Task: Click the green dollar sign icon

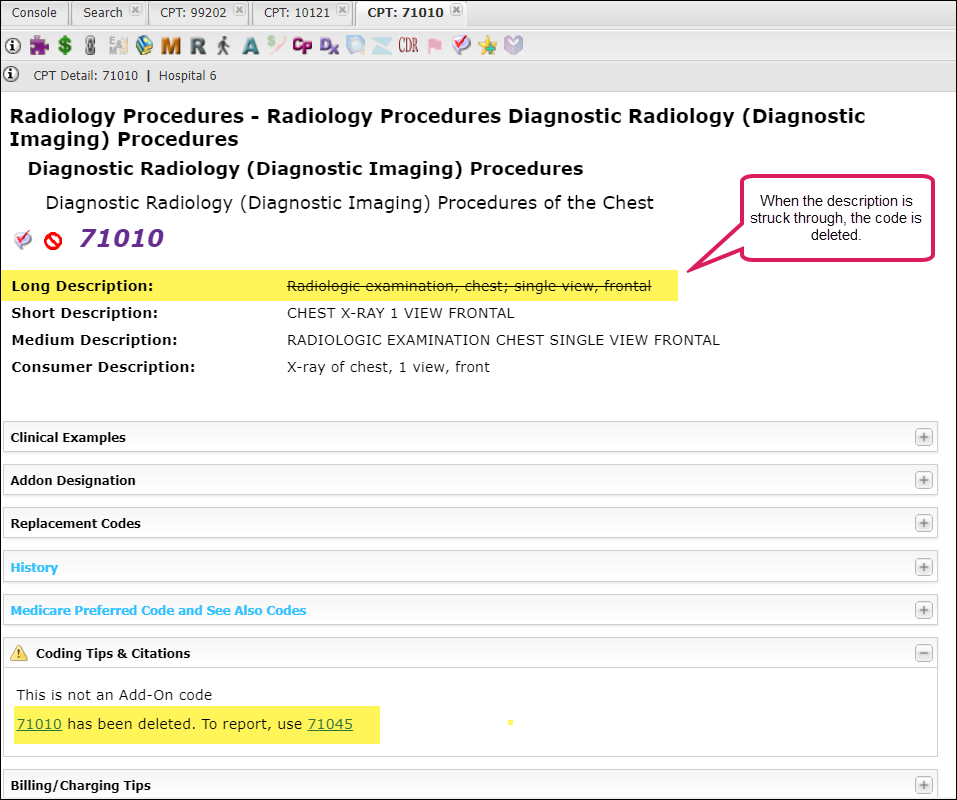Action: [x=65, y=45]
